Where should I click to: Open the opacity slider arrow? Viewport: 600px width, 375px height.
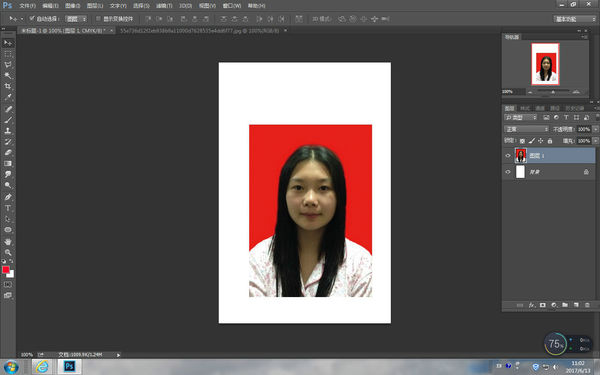[x=595, y=129]
